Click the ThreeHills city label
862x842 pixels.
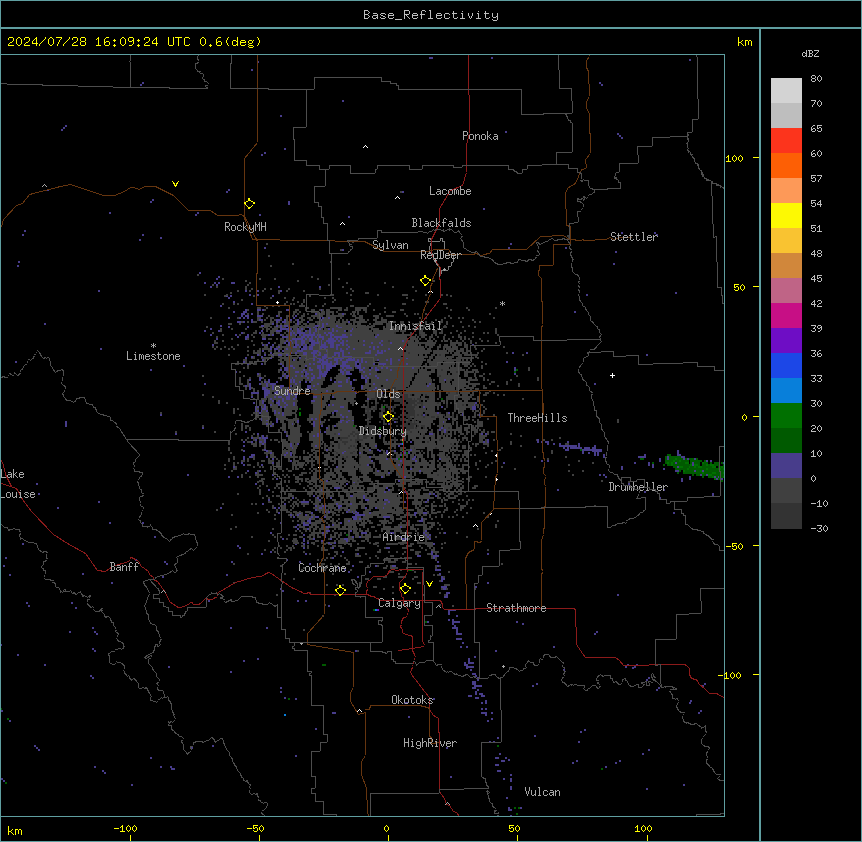[x=537, y=418]
